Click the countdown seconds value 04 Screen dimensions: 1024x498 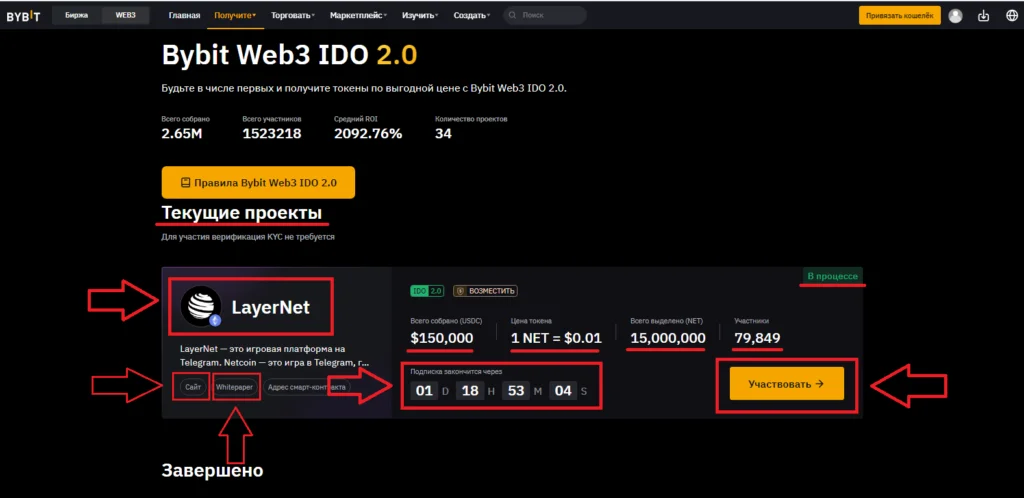562,391
